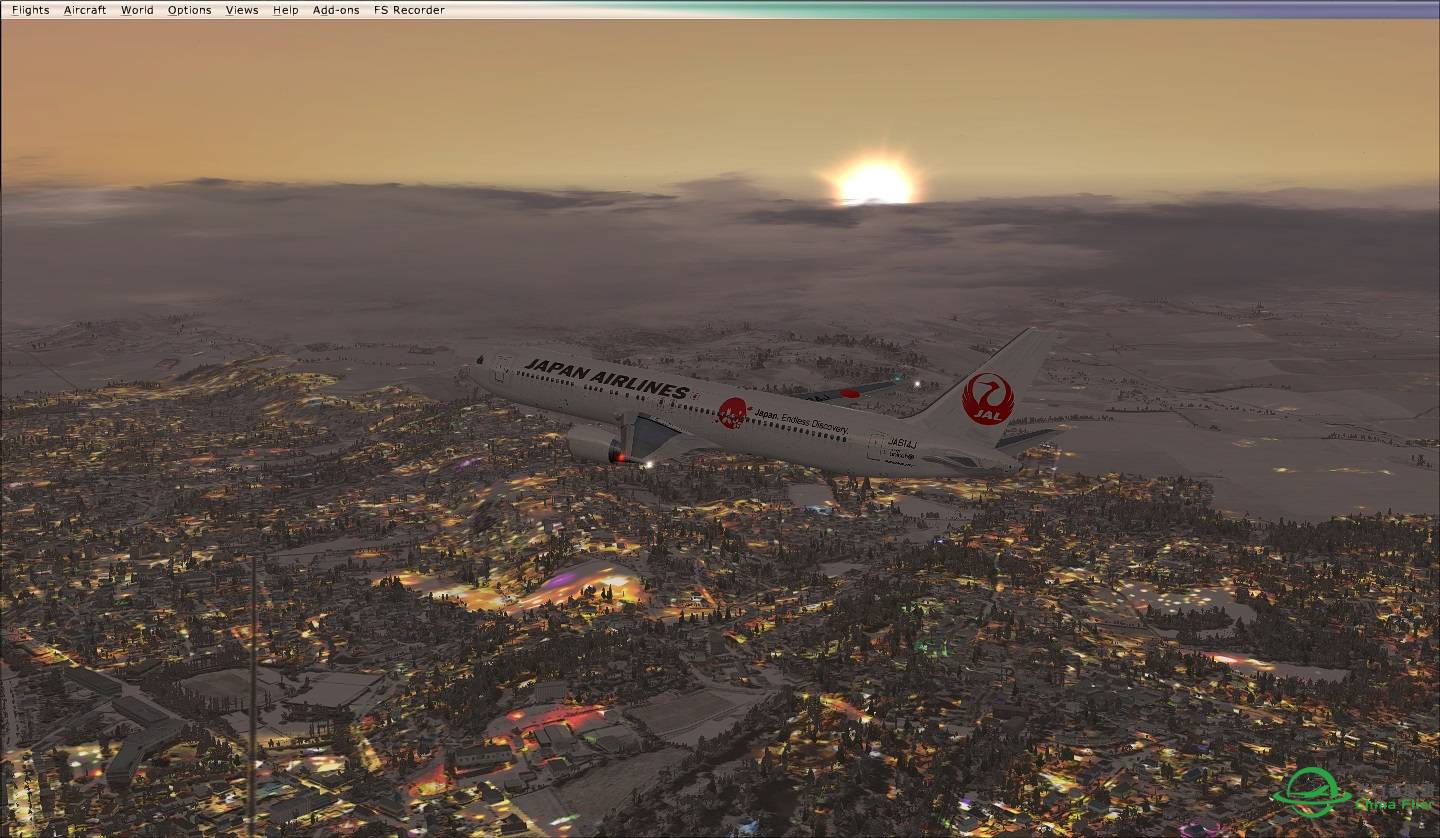Expand the World menu
The height and width of the screenshot is (838, 1440).
(137, 10)
